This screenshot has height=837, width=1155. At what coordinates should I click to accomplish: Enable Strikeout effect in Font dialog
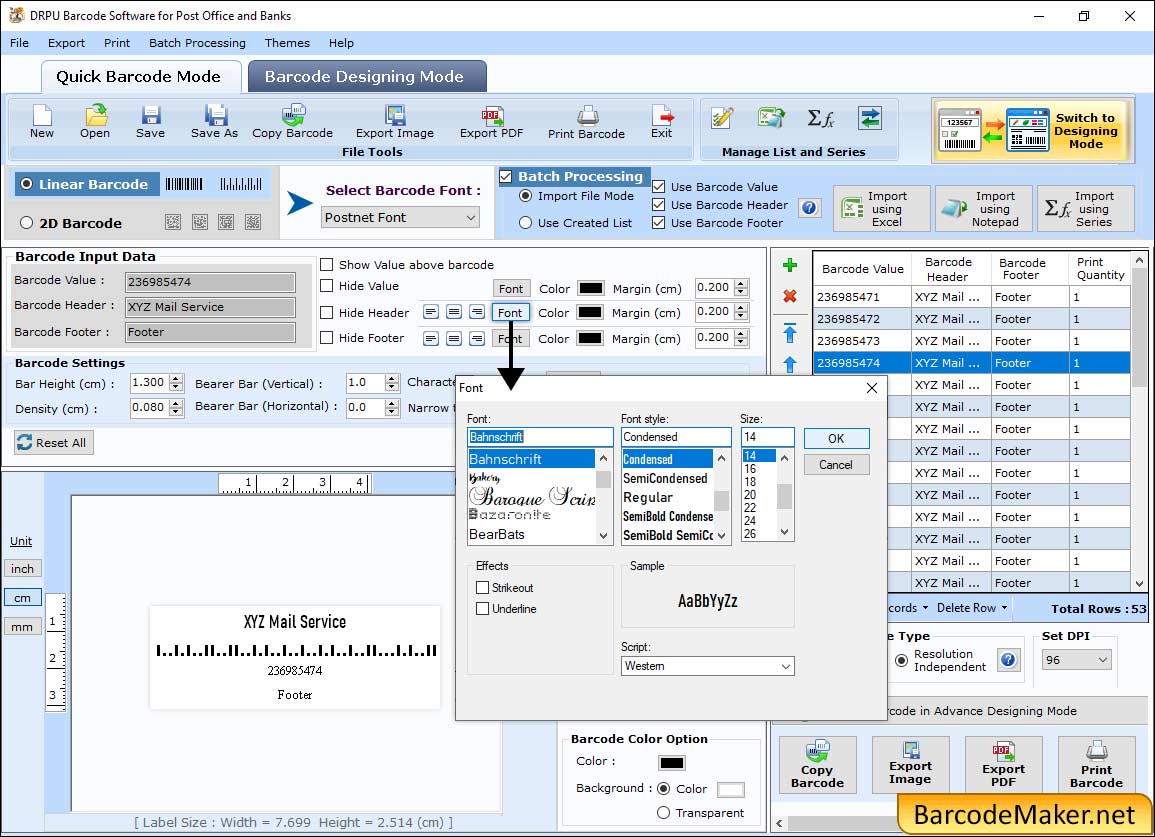coord(482,587)
